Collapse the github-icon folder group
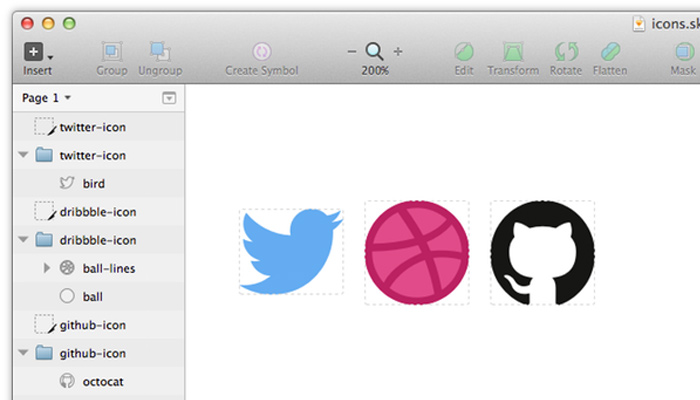Viewport: 700px width, 400px height. 24,353
